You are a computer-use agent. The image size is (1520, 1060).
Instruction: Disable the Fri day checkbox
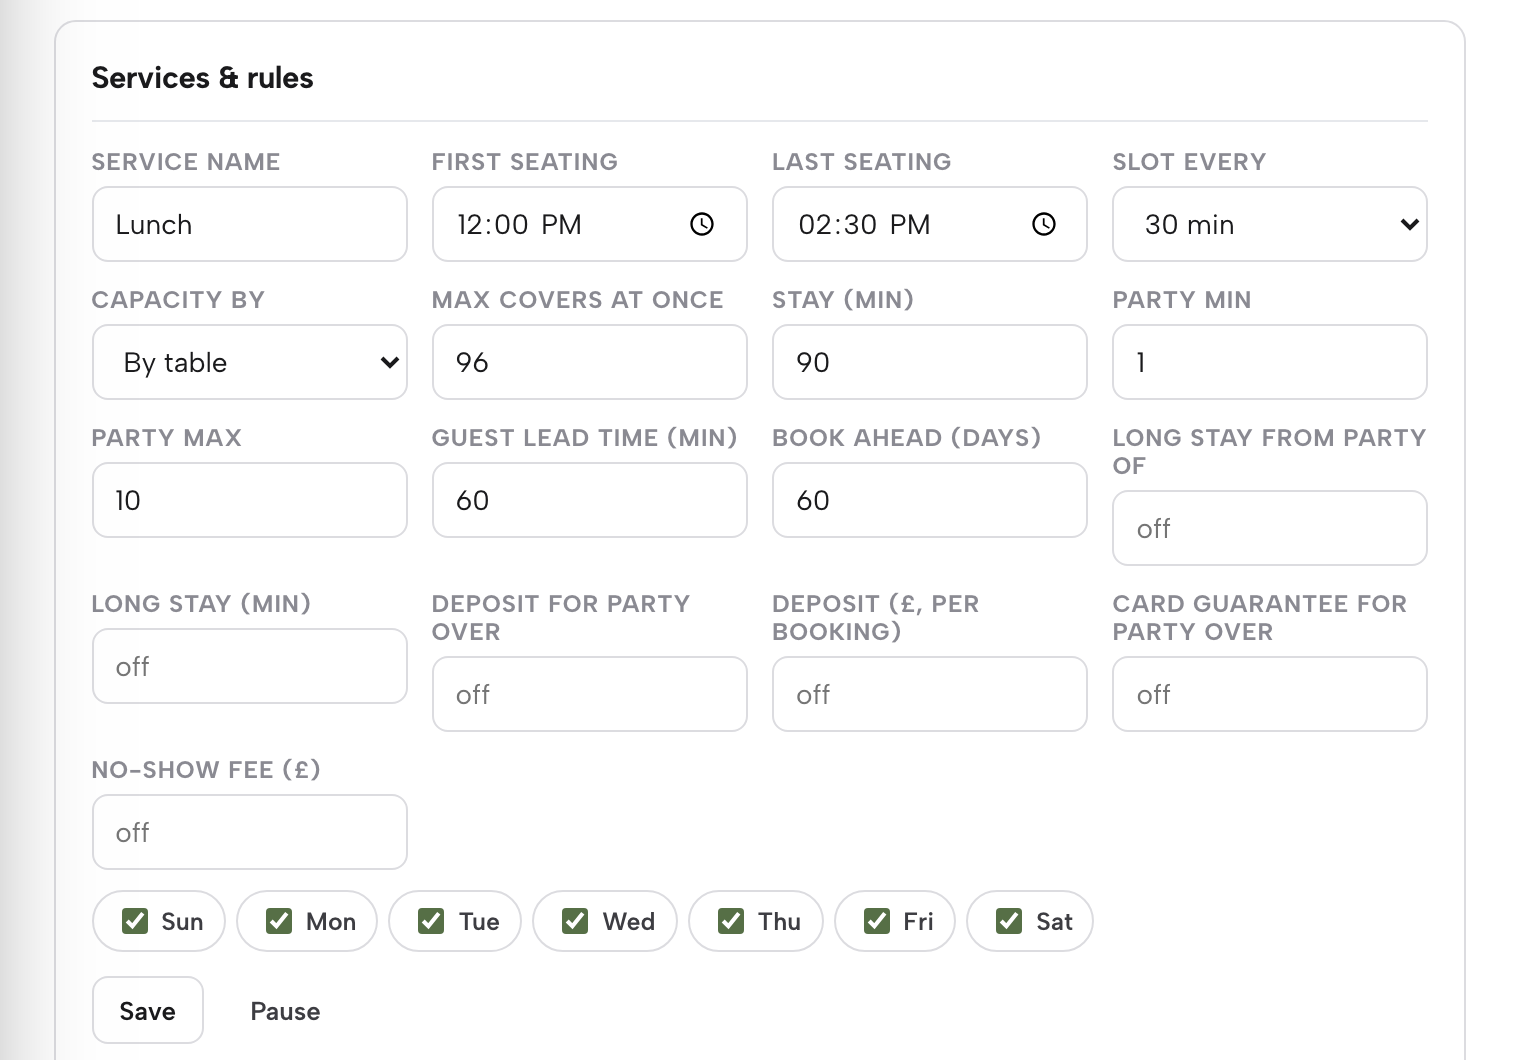point(877,921)
